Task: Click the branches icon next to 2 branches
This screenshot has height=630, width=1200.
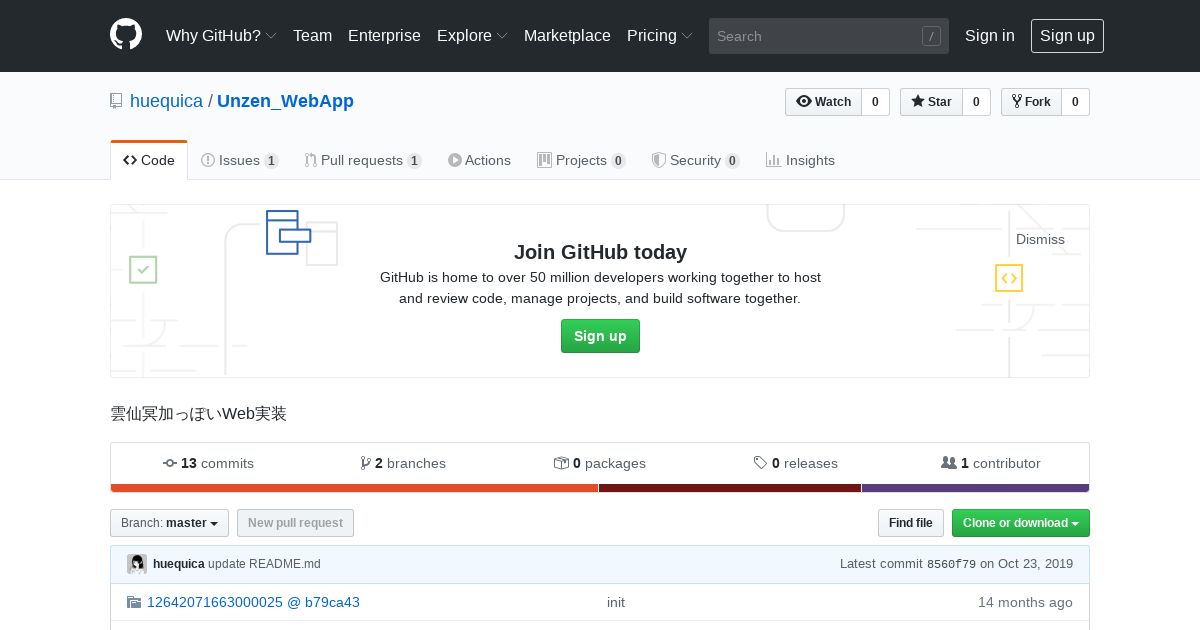Action: (x=366, y=463)
